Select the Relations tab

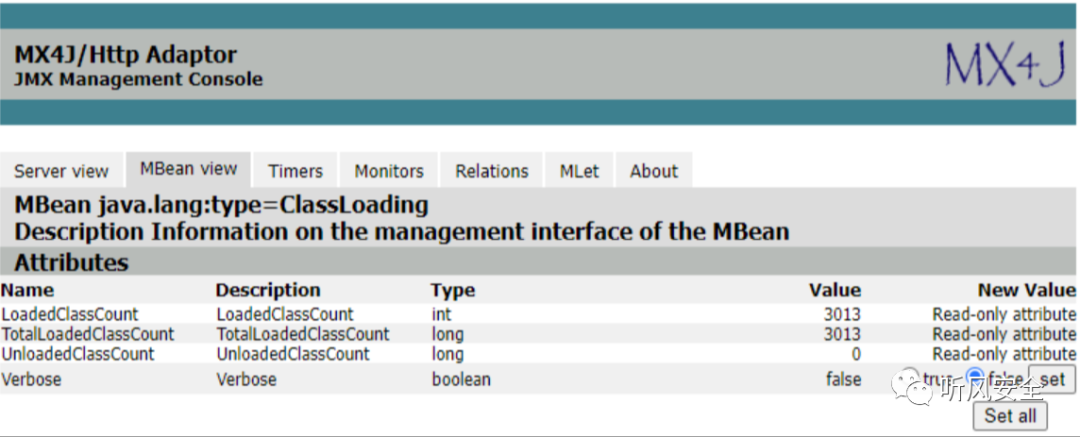point(492,171)
